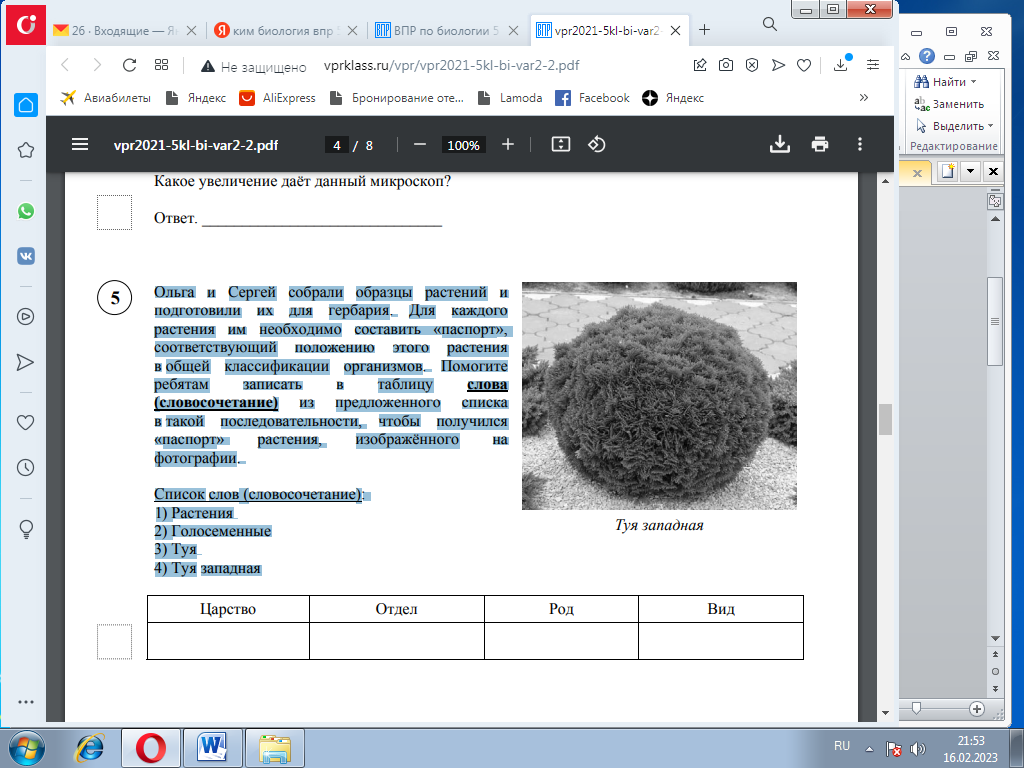Zoom in the PDF with the plus button
The height and width of the screenshot is (768, 1024).
(x=508, y=144)
